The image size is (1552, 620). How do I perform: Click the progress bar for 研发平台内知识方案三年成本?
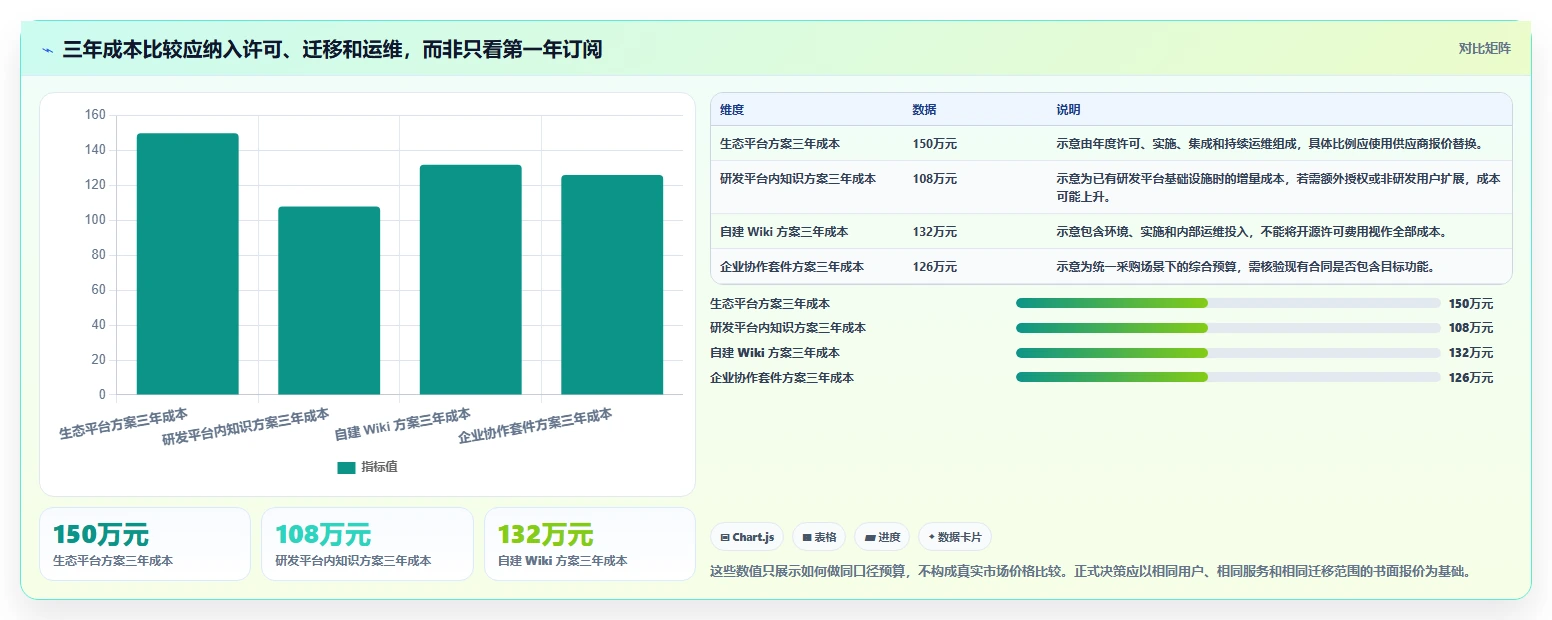(1228, 328)
